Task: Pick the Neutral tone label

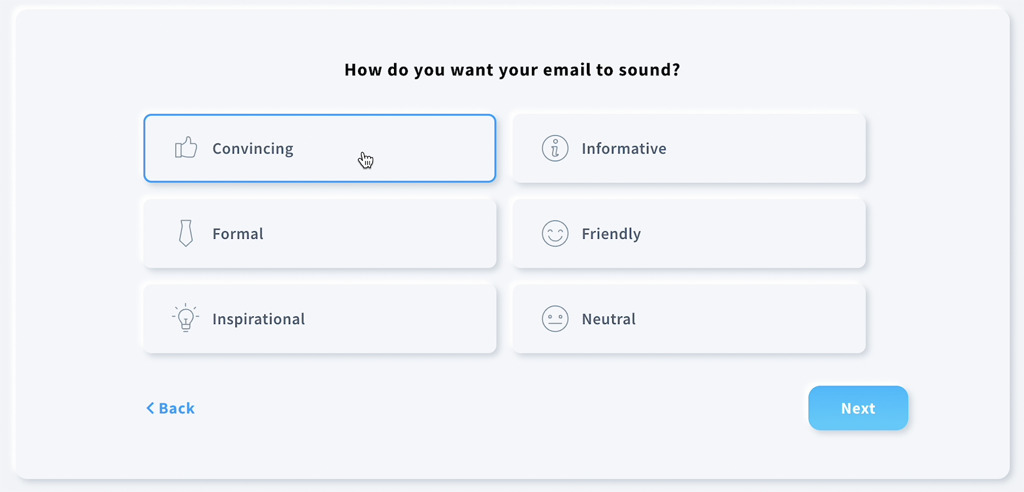Action: (609, 320)
